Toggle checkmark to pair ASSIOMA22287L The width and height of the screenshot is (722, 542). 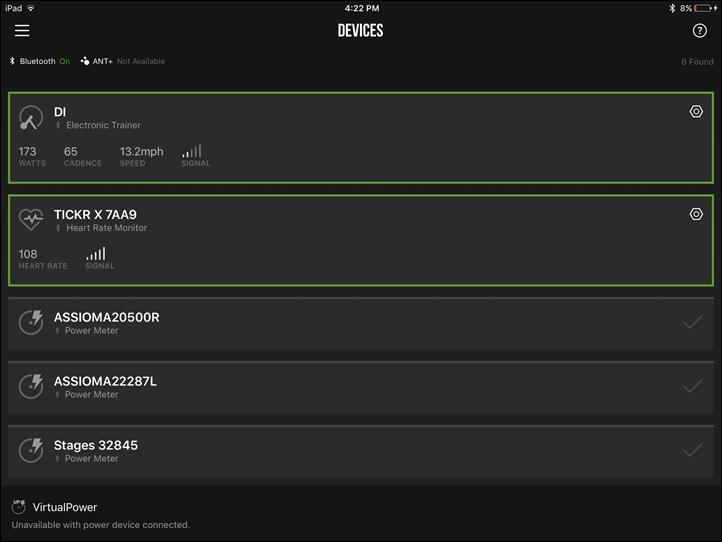[693, 386]
